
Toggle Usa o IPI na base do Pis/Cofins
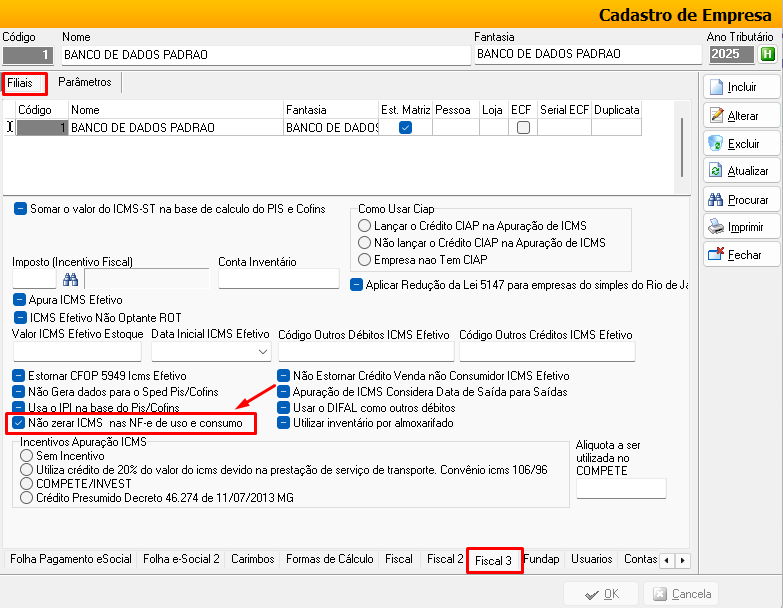[x=18, y=407]
